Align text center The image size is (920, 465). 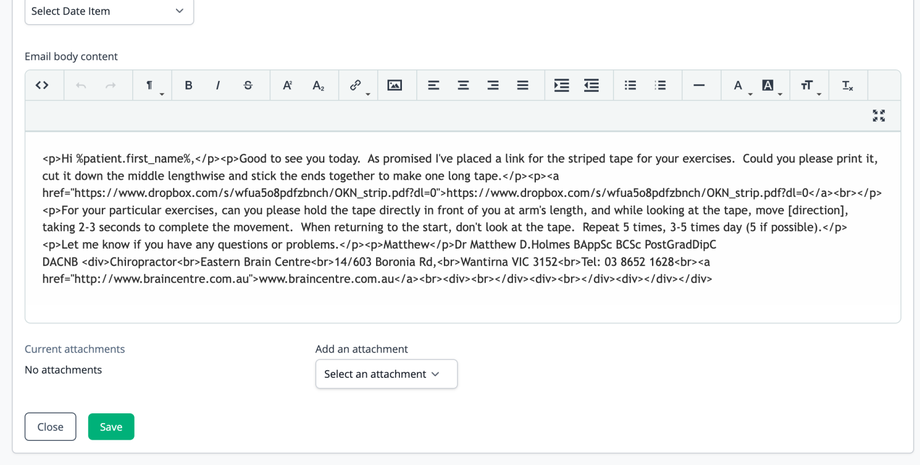click(x=463, y=86)
